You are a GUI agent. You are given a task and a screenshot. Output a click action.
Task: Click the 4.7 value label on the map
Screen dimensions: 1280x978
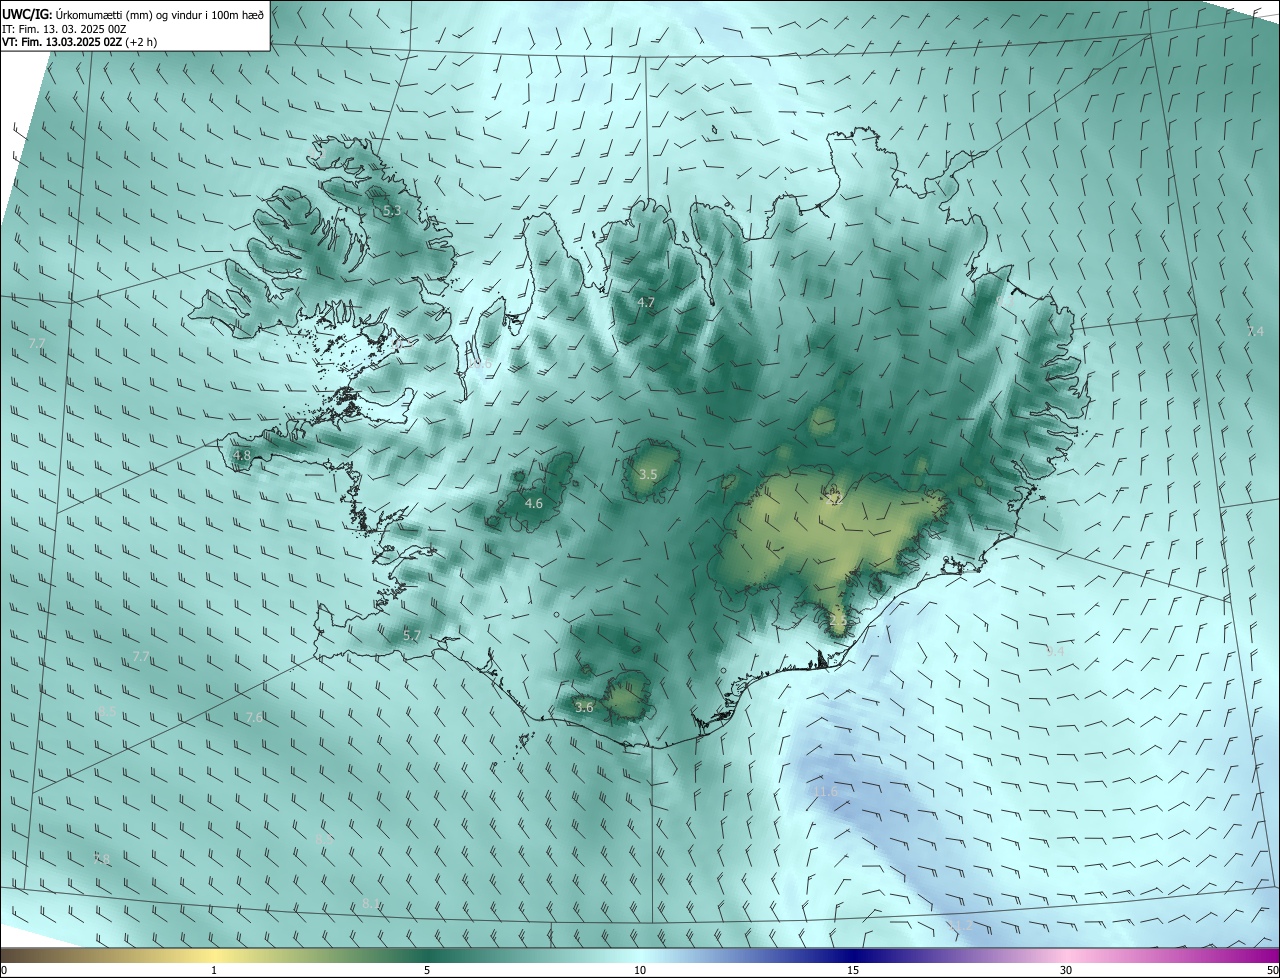click(646, 302)
